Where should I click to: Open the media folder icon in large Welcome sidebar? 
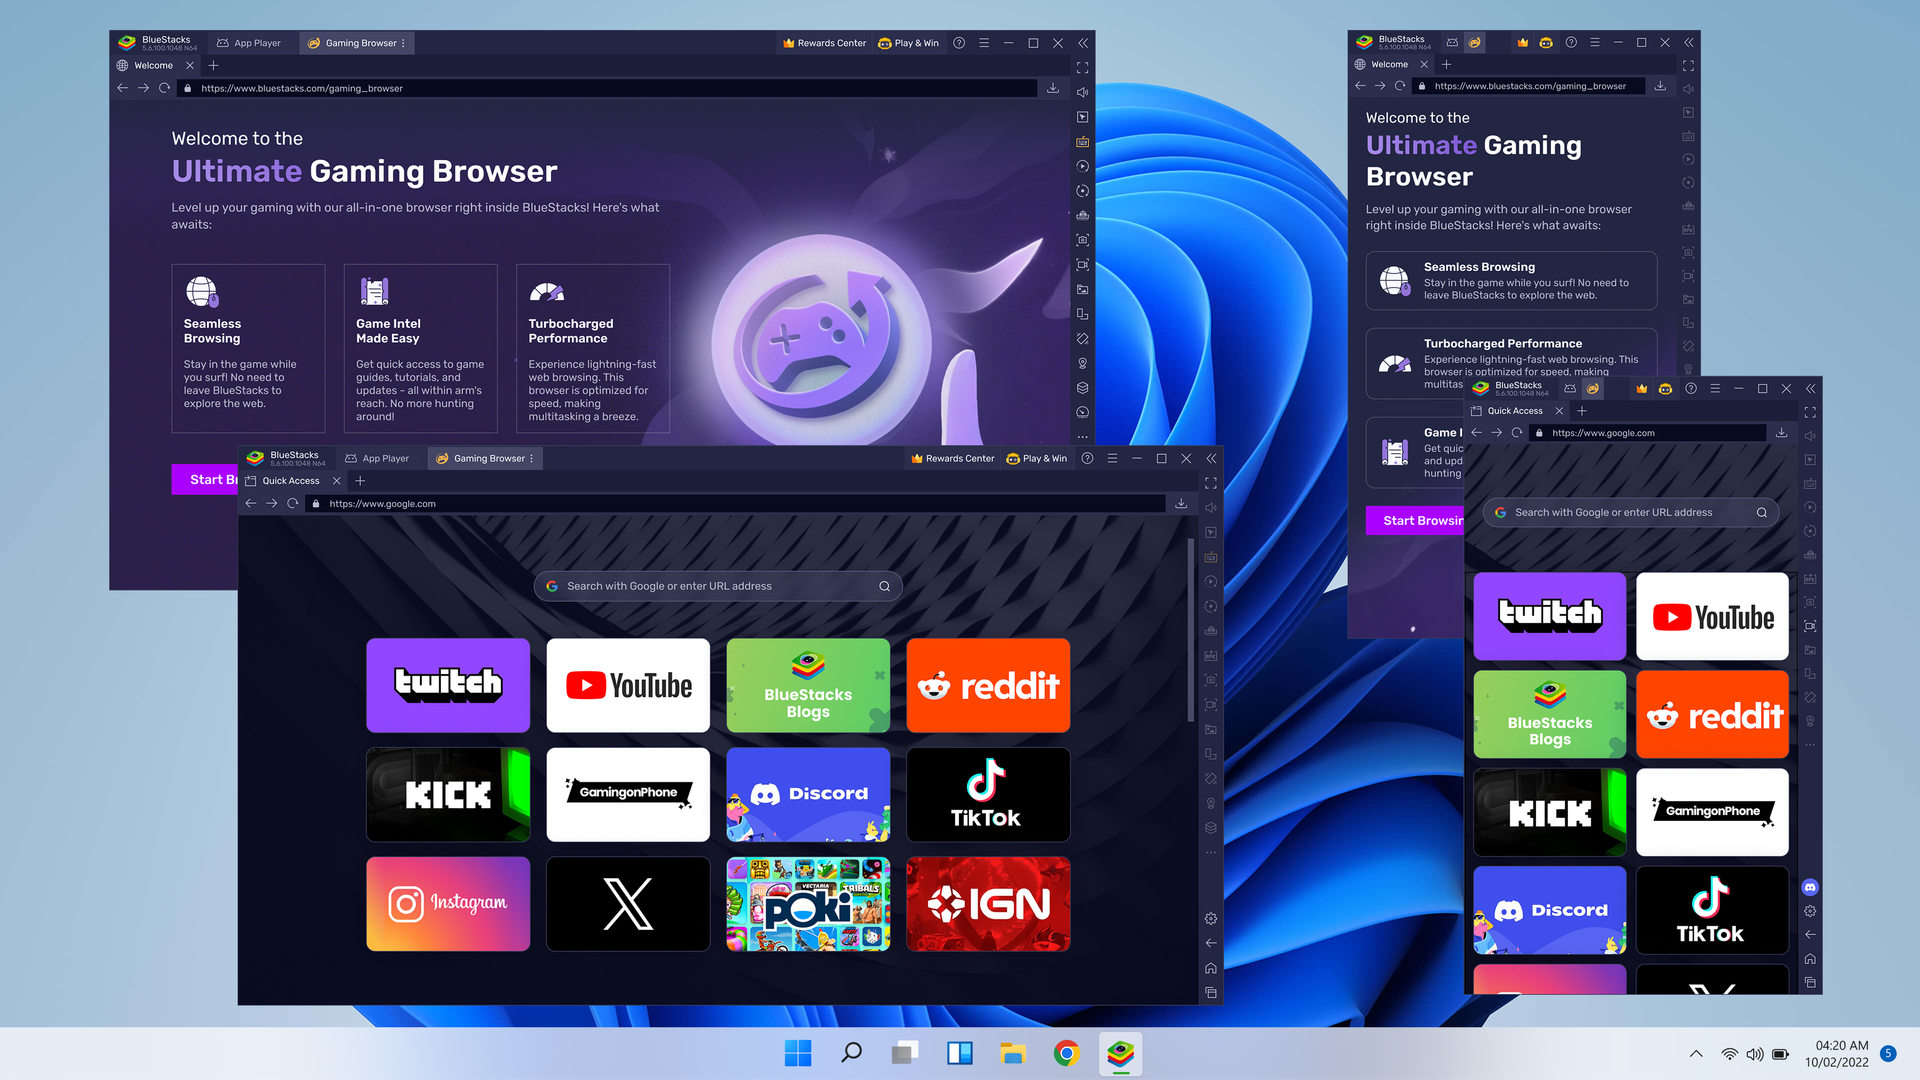coord(1082,289)
